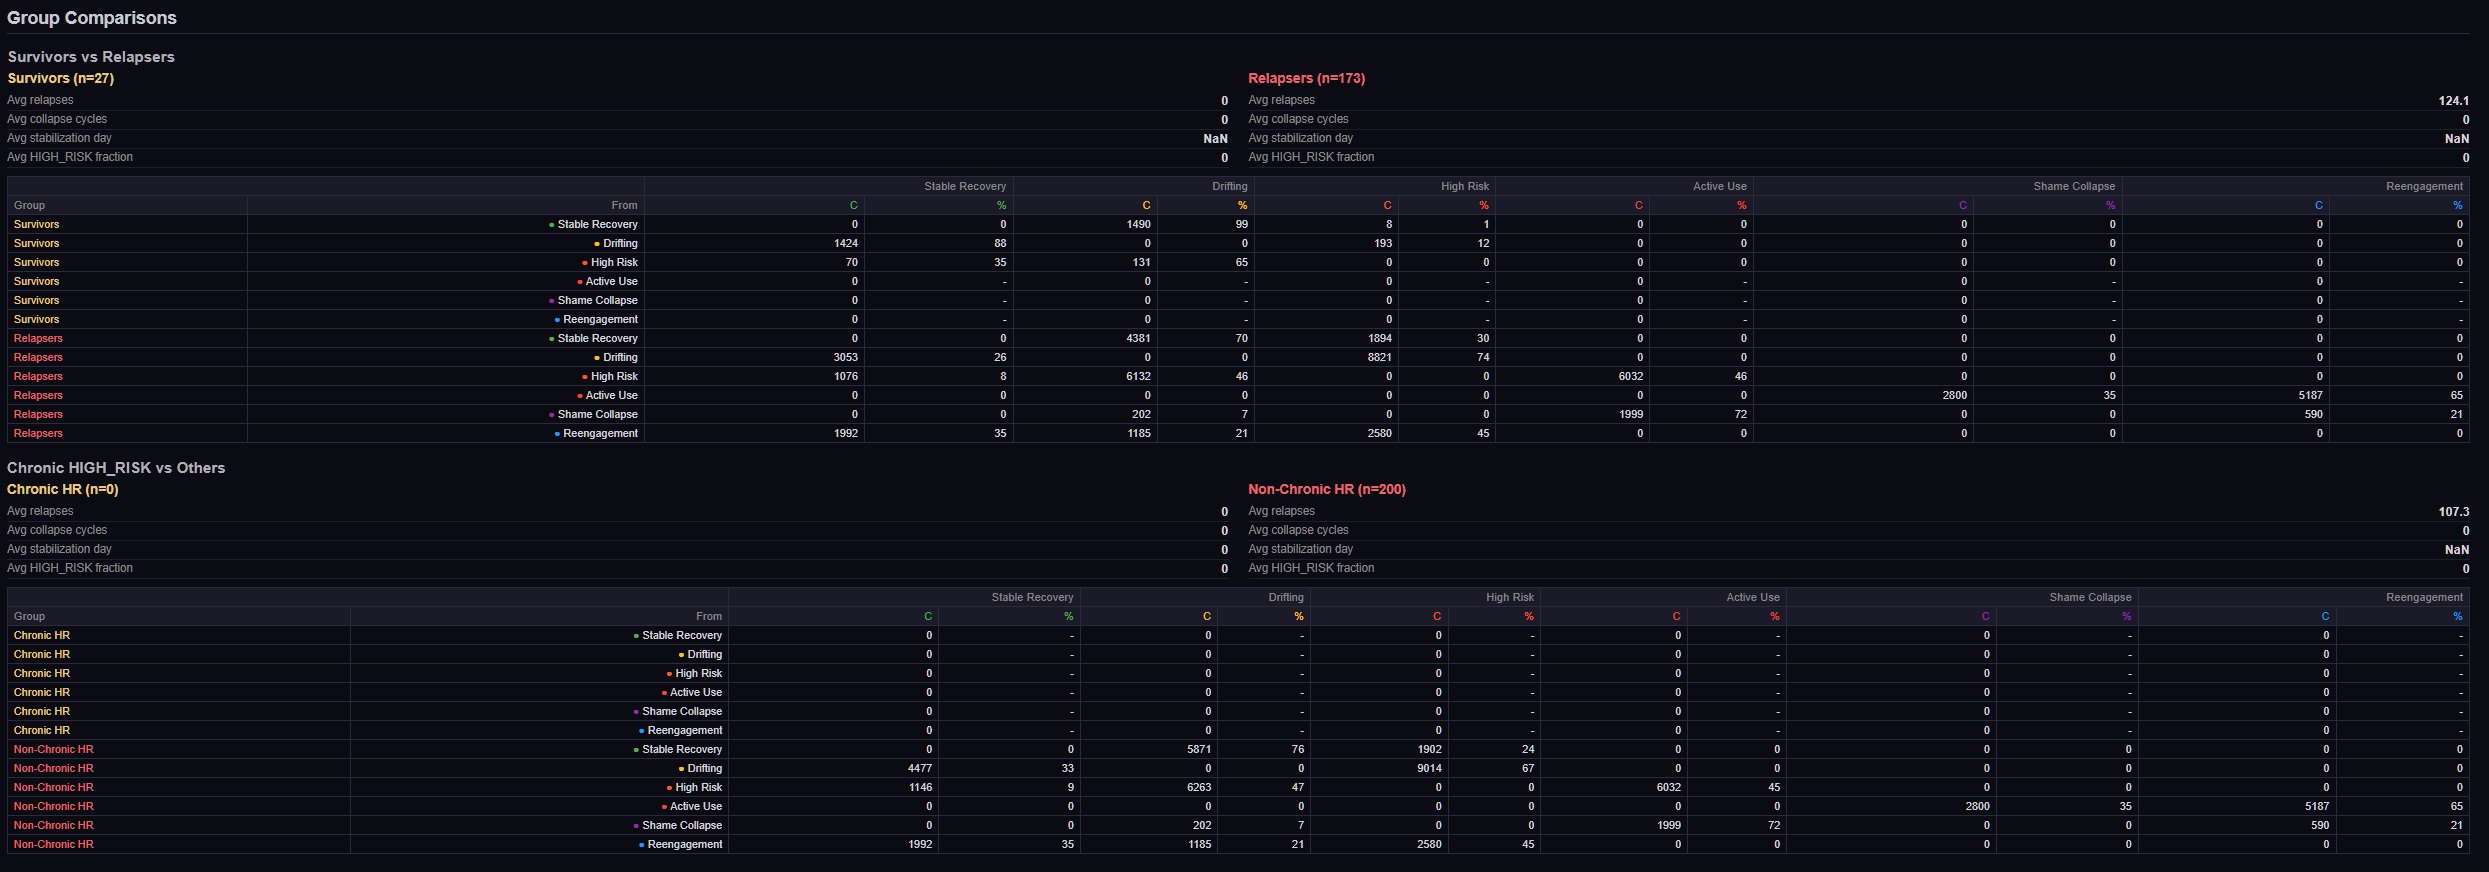The image size is (2489, 872).
Task: Select the Survivors vs Relapsers section title
Action: click(91, 57)
